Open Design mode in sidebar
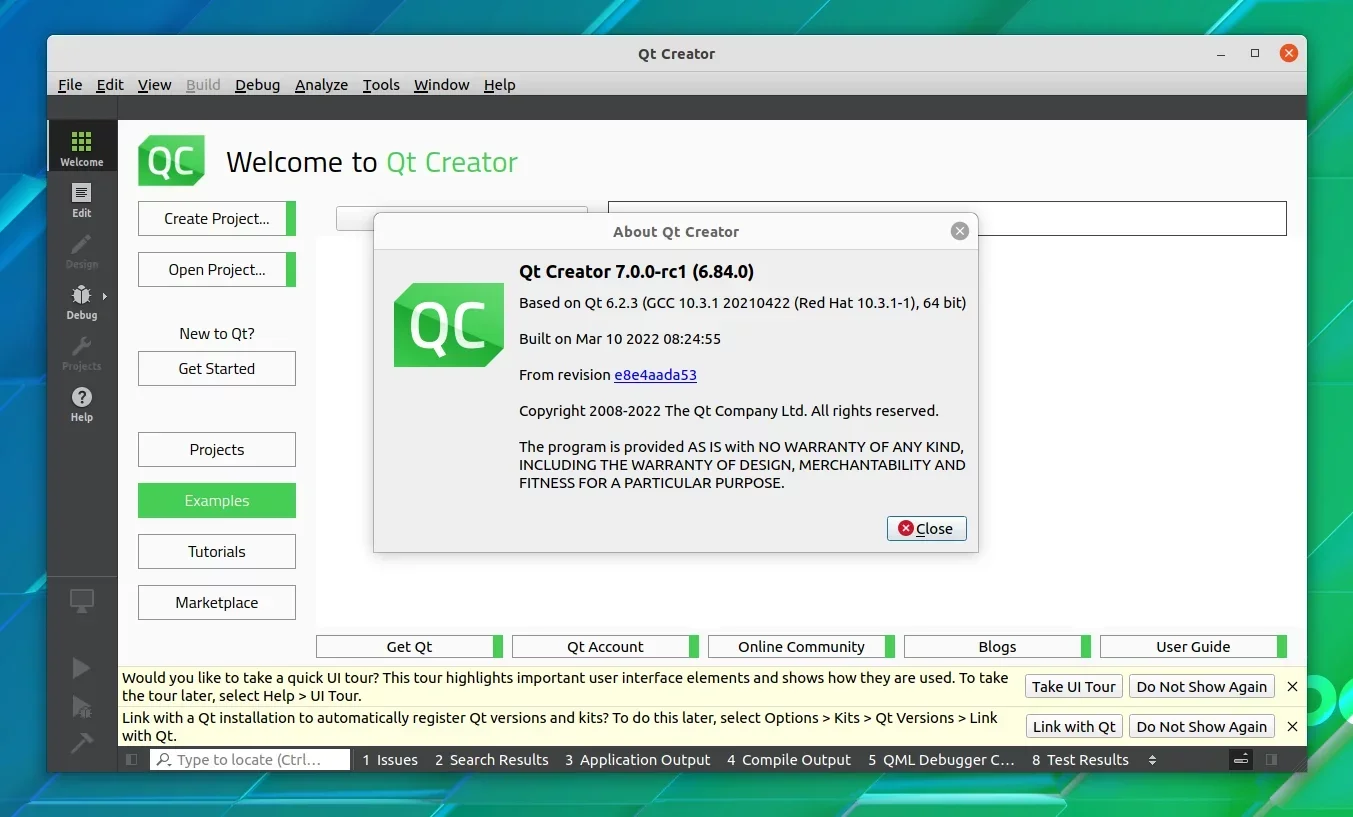The width and height of the screenshot is (1353, 817). pyautogui.click(x=82, y=250)
